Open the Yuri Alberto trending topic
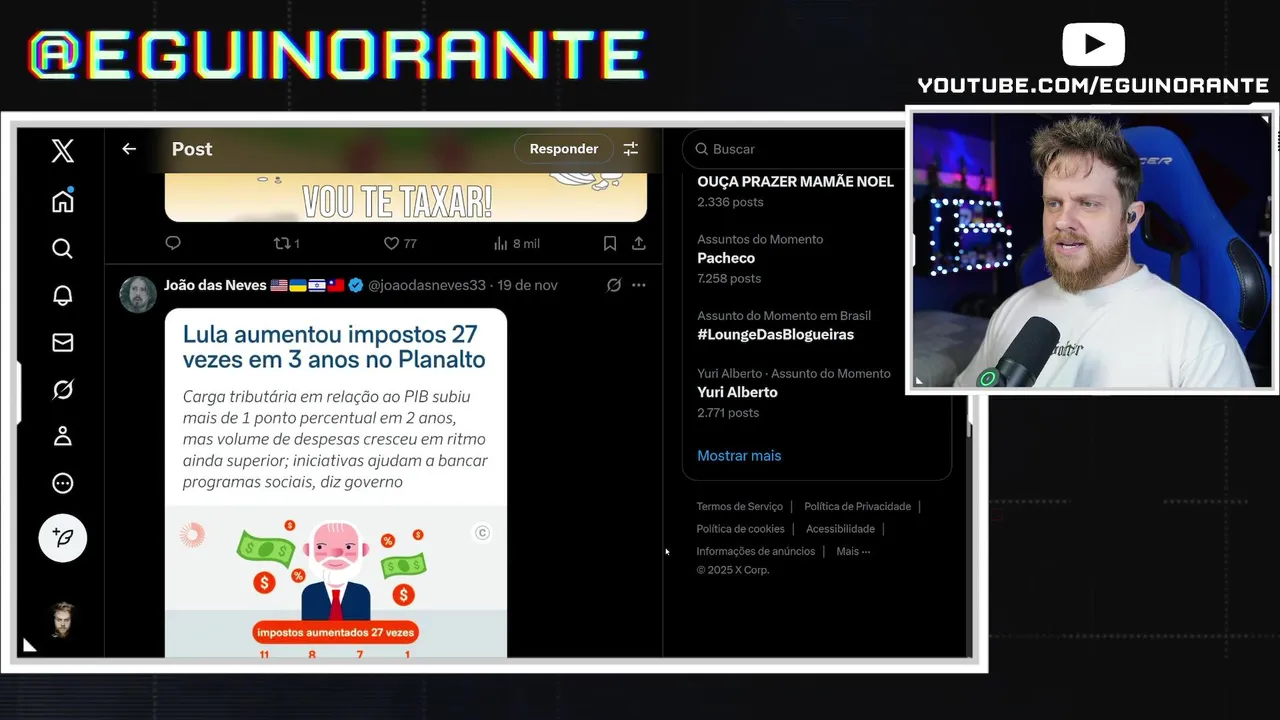 (x=737, y=392)
